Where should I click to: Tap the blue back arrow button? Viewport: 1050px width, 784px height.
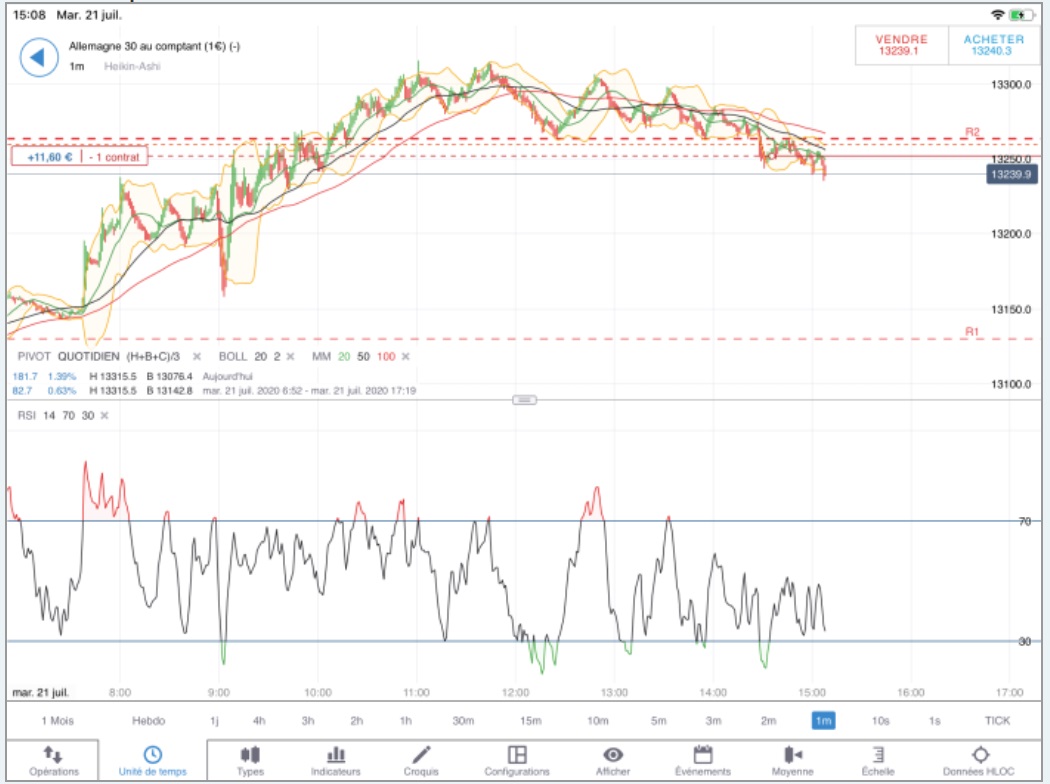tap(39, 58)
